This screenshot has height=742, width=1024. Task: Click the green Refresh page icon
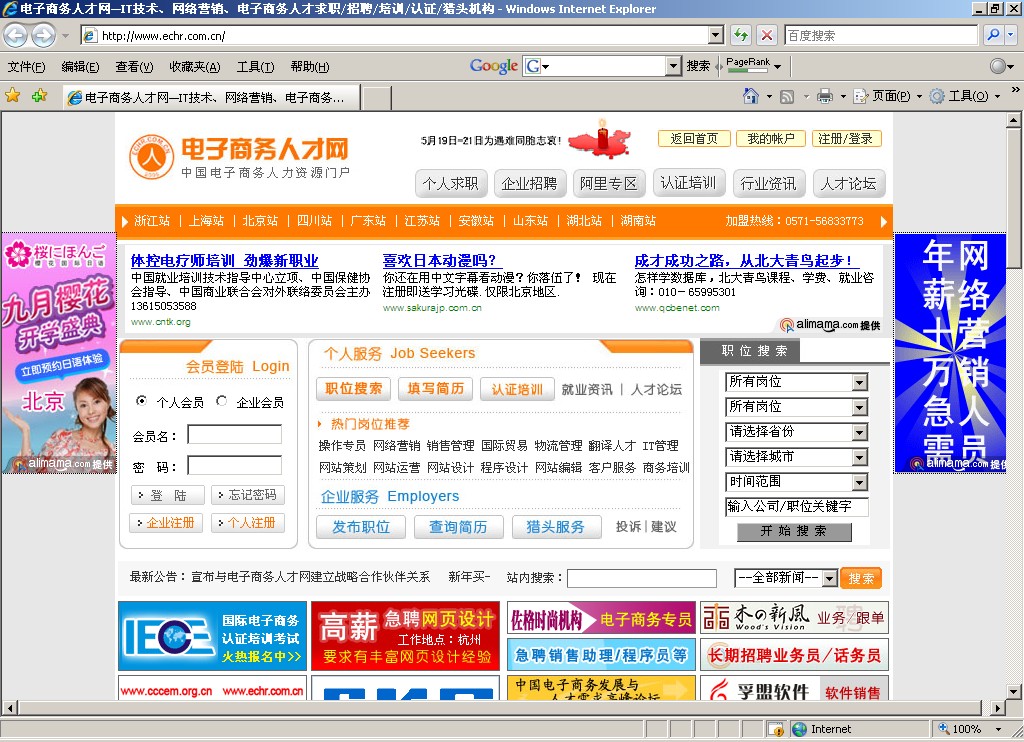[x=741, y=35]
